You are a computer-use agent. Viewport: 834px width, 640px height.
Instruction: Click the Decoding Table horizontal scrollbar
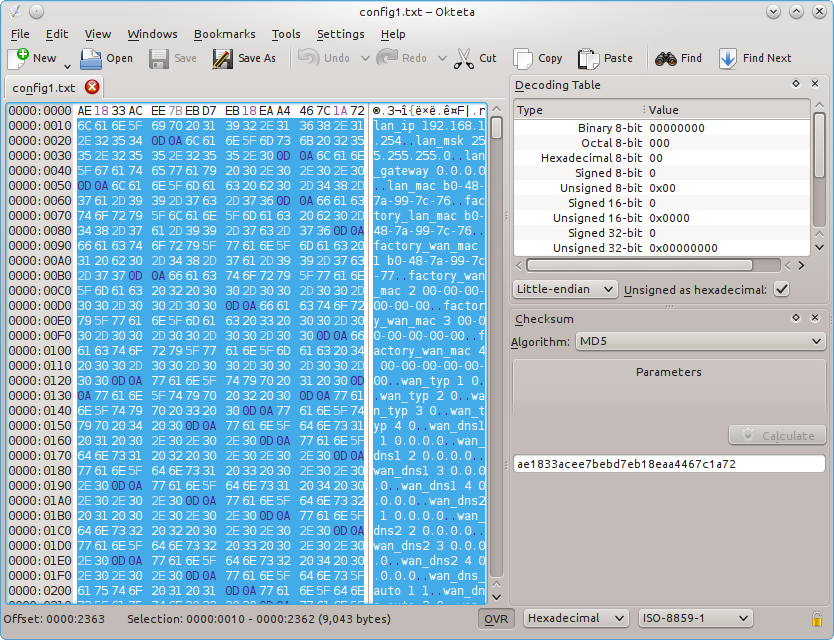click(x=639, y=265)
